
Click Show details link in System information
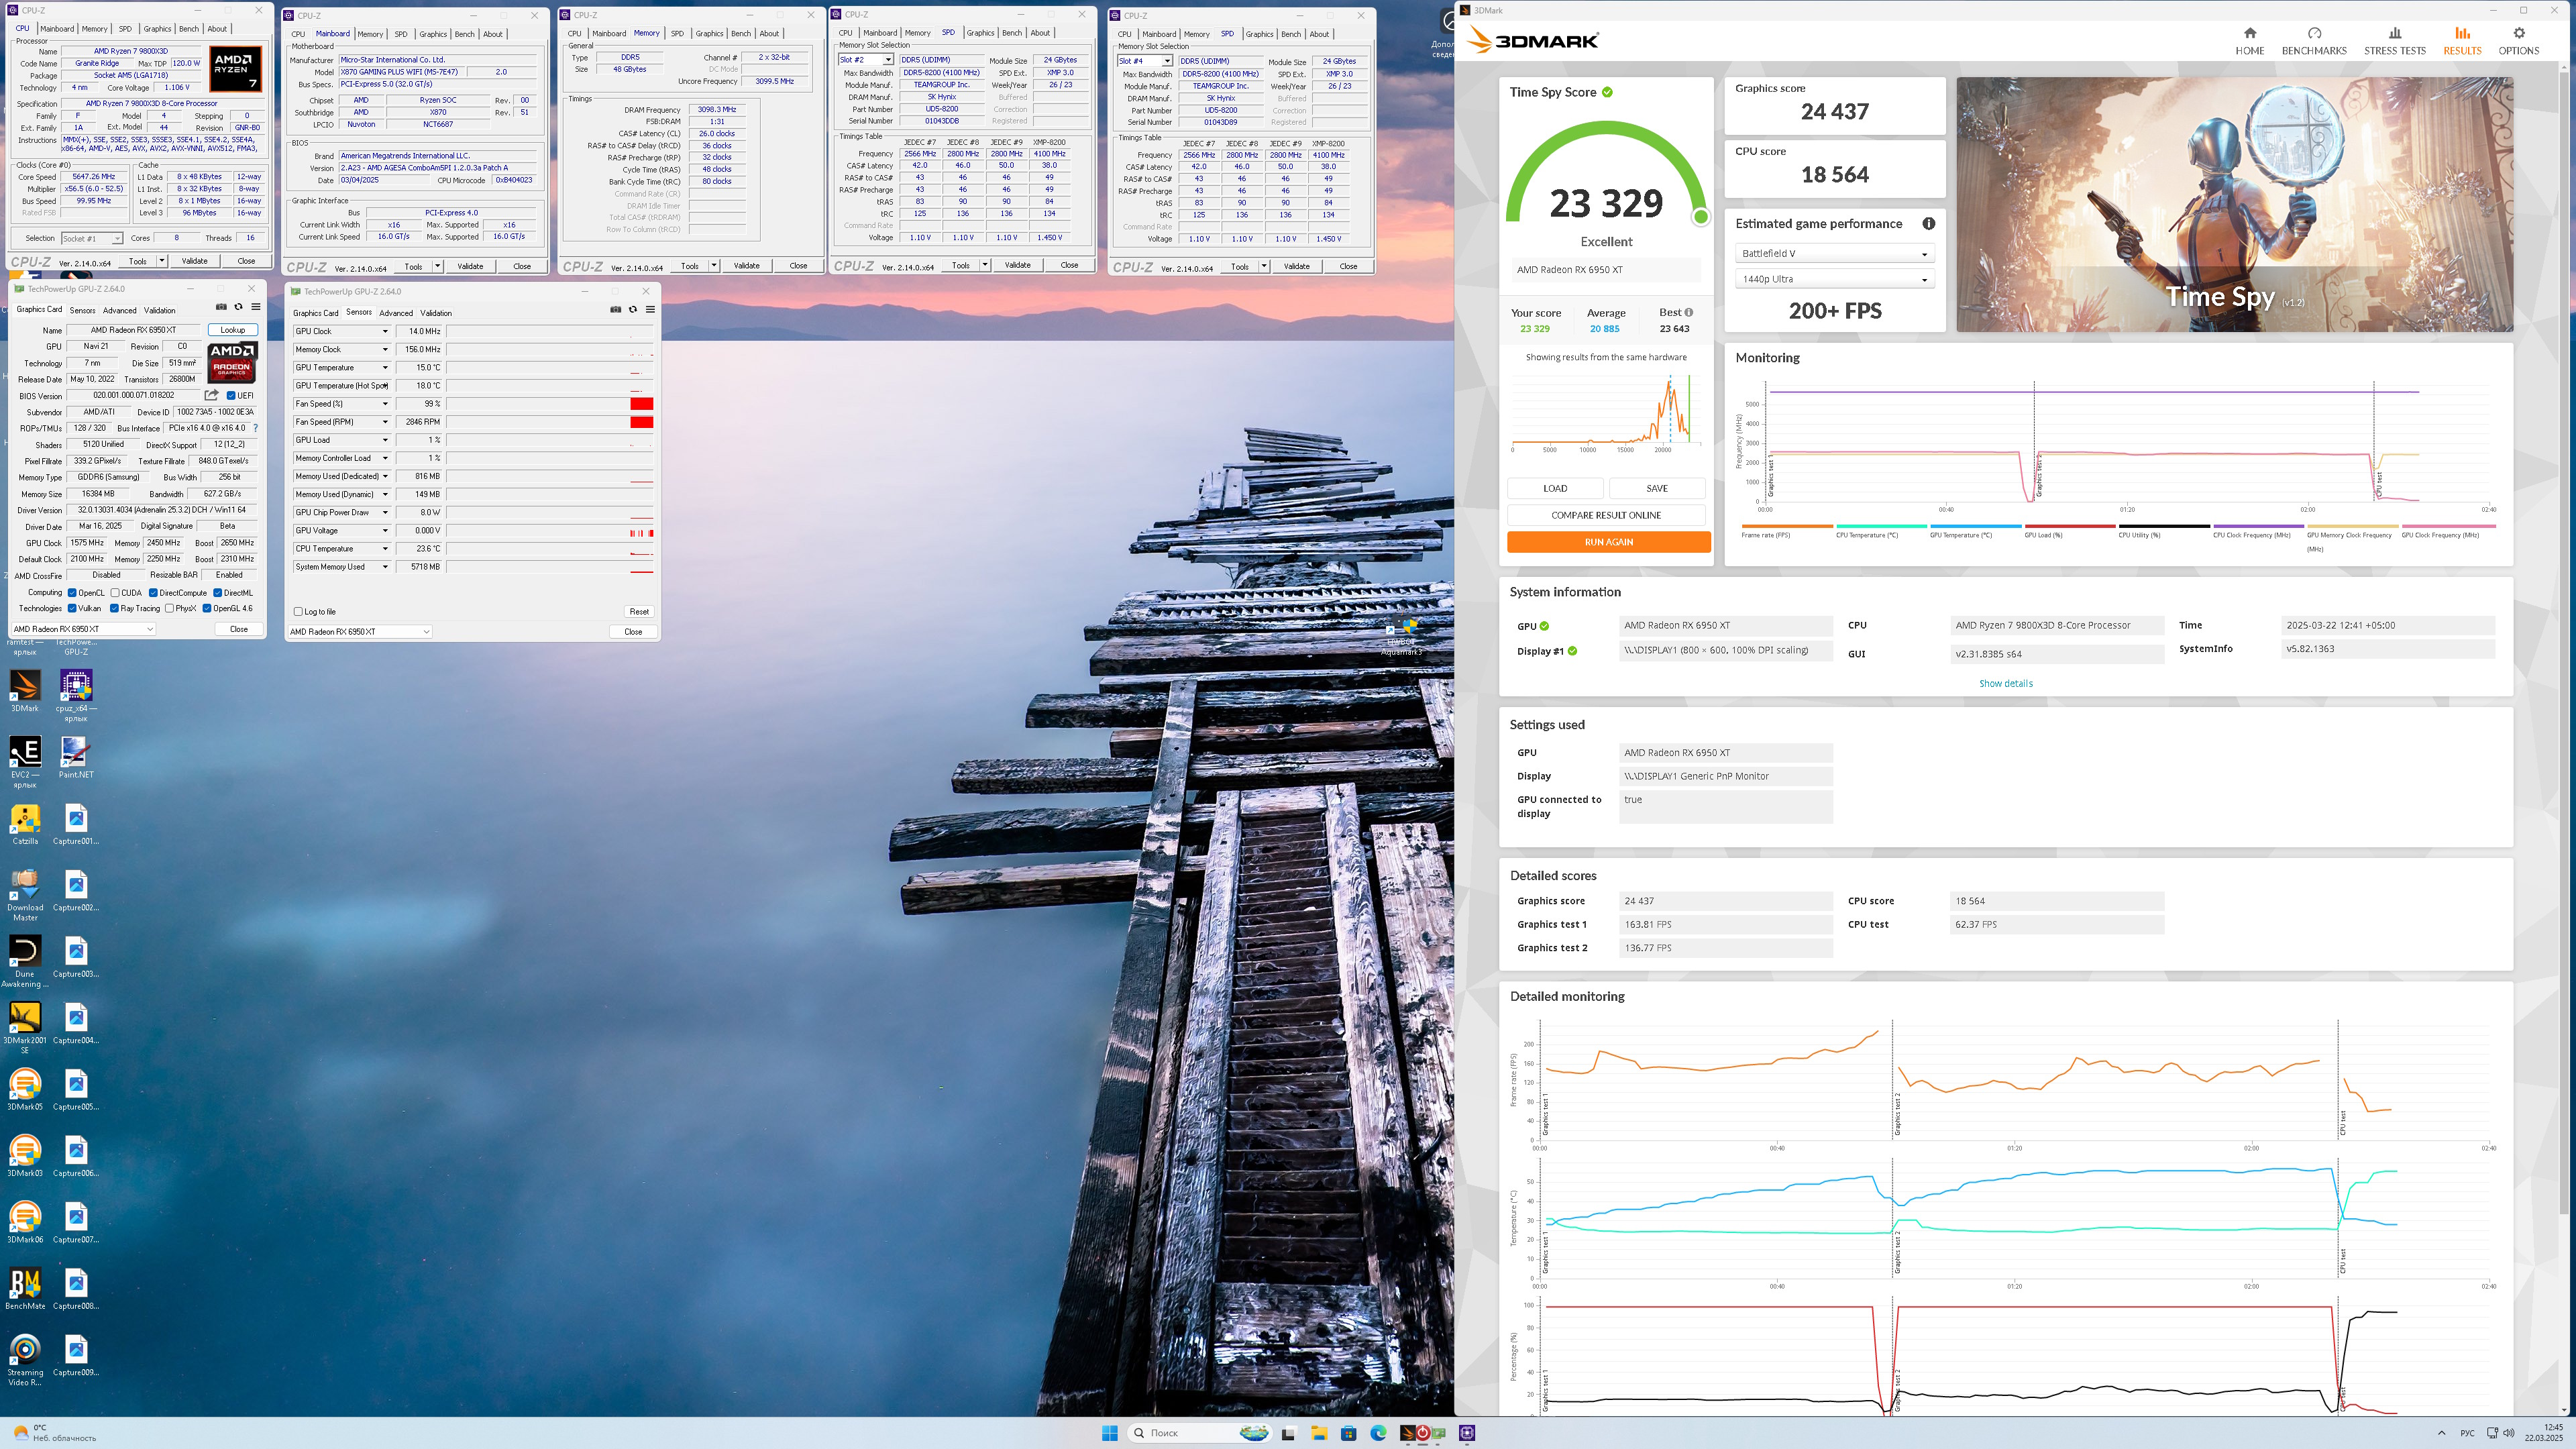(x=2005, y=683)
